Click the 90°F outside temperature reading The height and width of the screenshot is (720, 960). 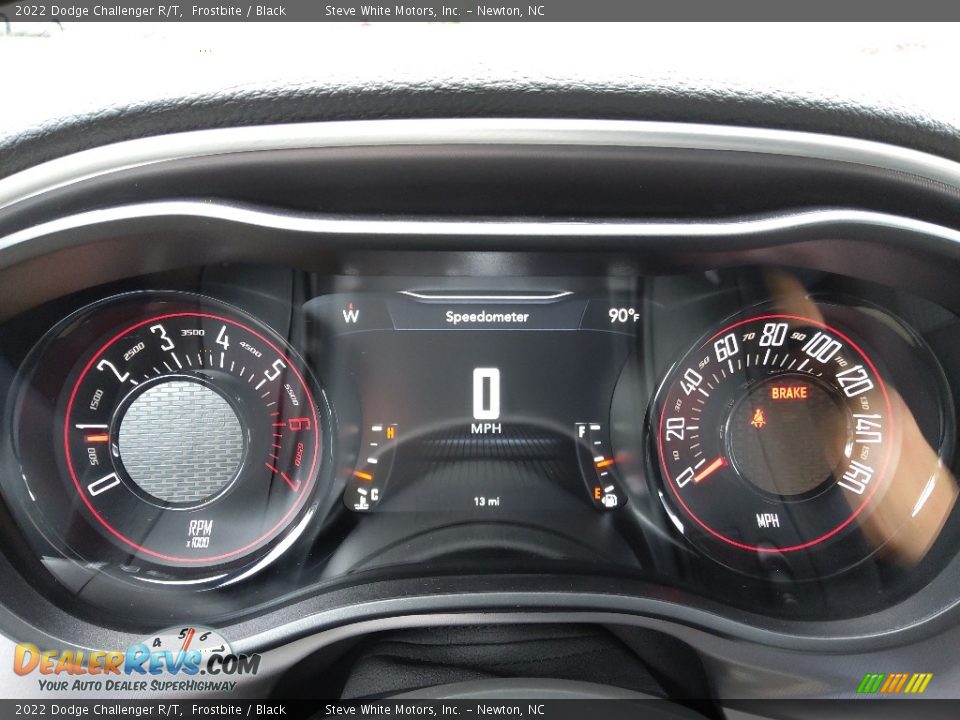click(624, 315)
